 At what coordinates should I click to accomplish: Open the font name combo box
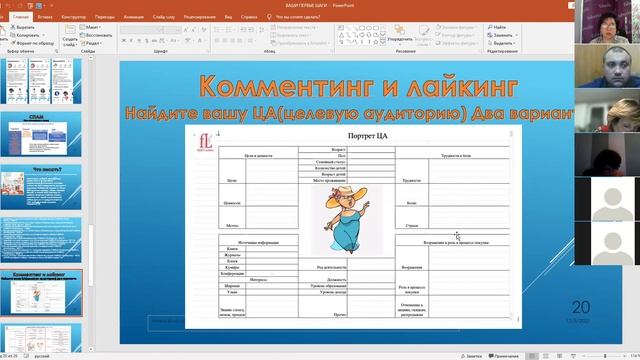[x=142, y=30]
